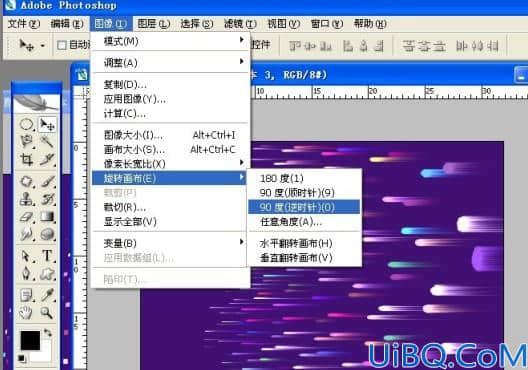Screen dimensions: 528x370
Task: Open 图像大小(I)... dialog
Action: tap(170, 135)
